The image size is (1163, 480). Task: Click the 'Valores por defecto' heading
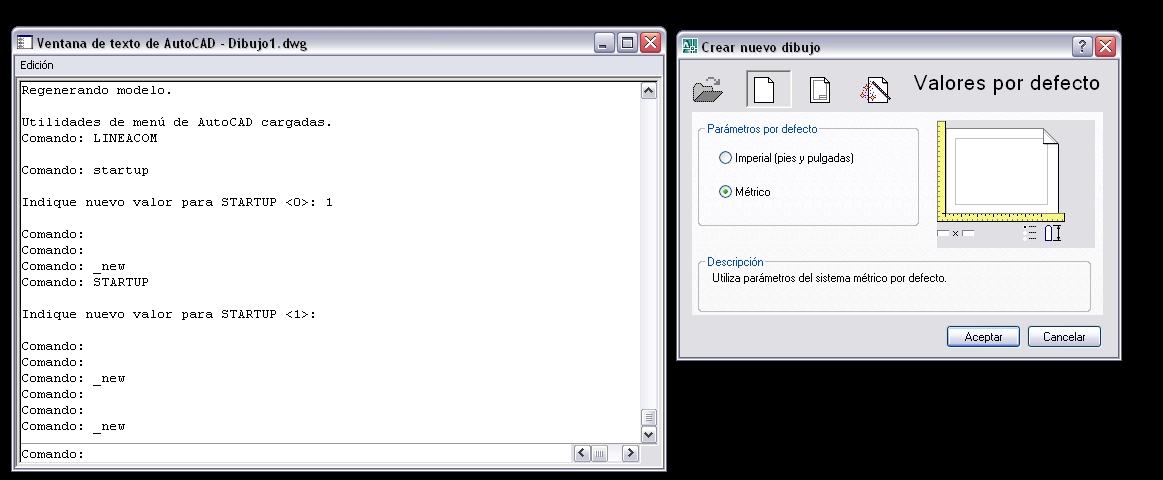(x=1006, y=82)
